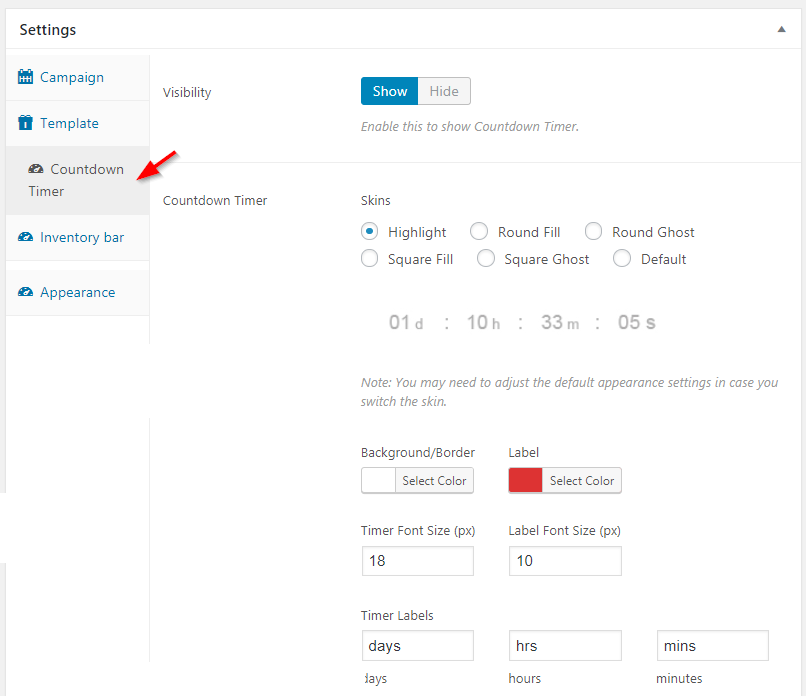Choose the Square Ghost skin
This screenshot has height=696, width=806.
pyautogui.click(x=486, y=258)
